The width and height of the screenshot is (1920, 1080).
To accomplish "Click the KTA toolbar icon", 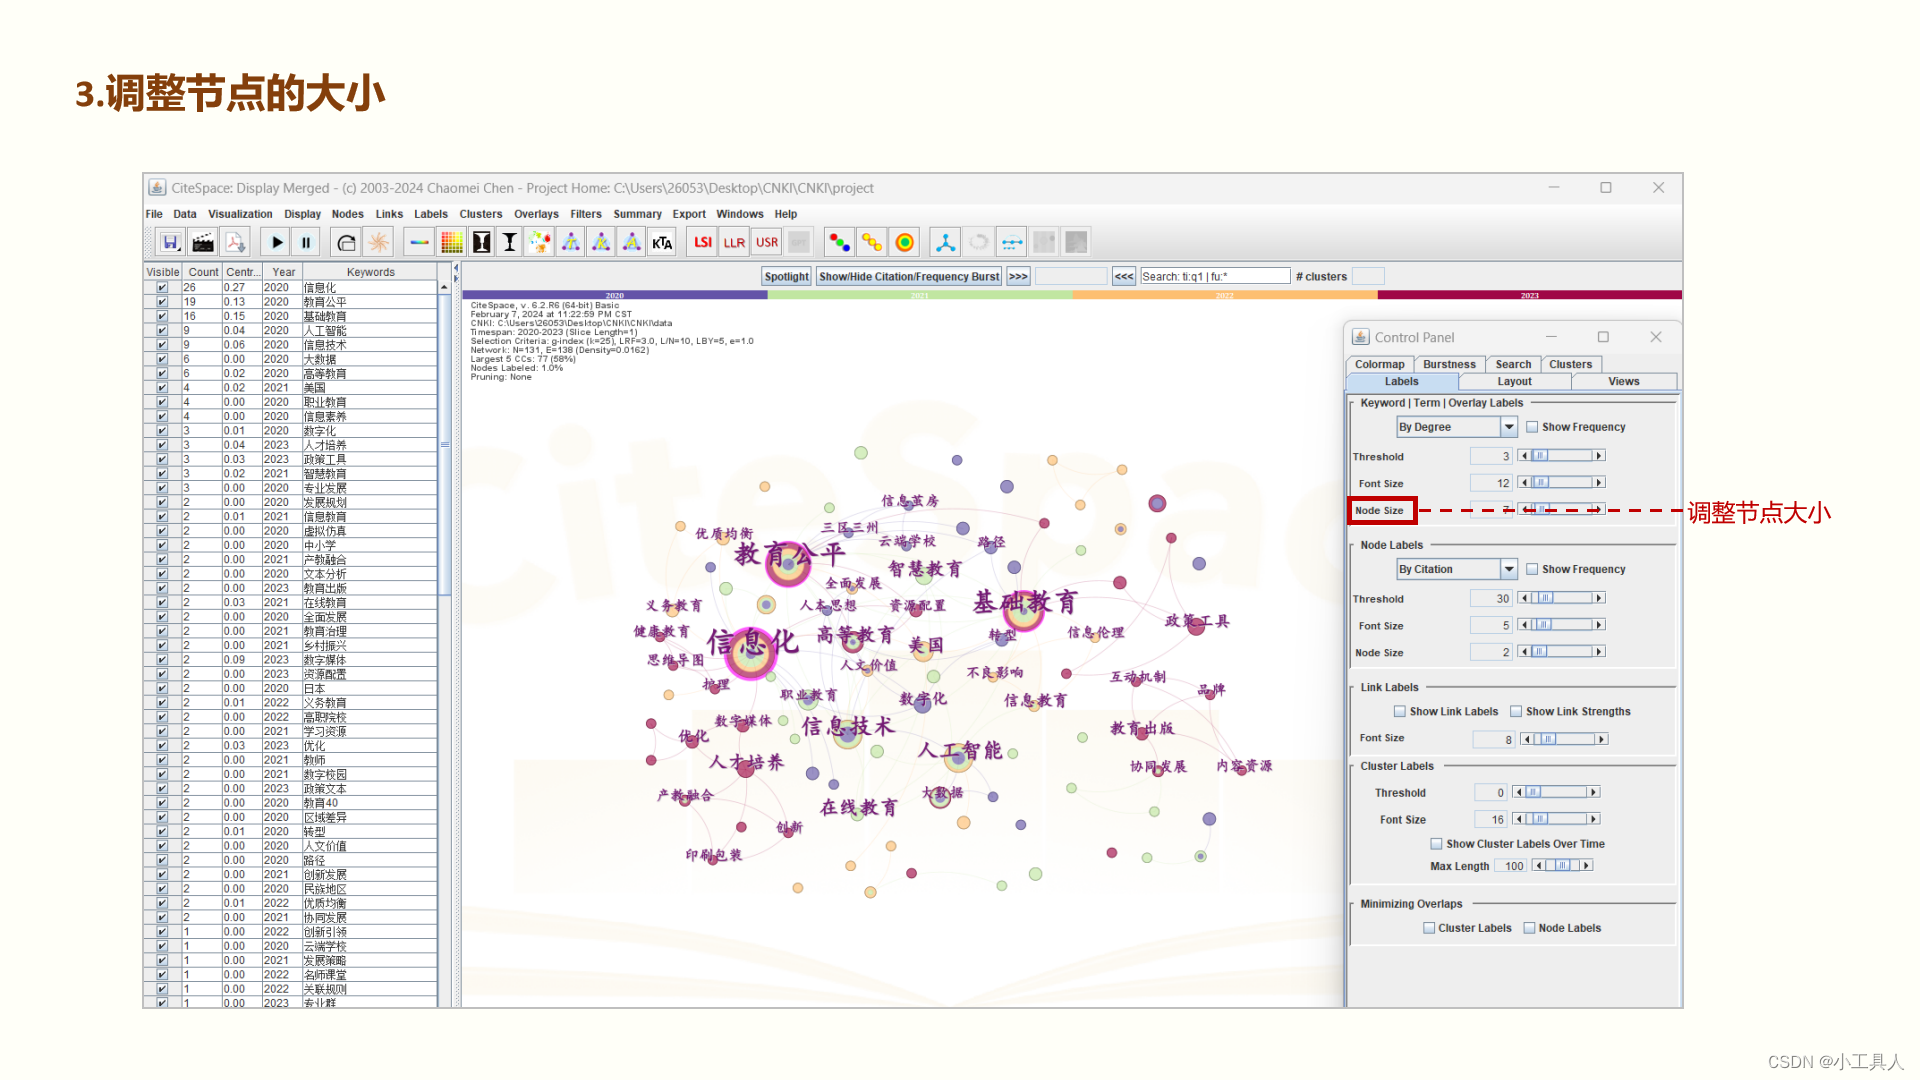I will [662, 242].
